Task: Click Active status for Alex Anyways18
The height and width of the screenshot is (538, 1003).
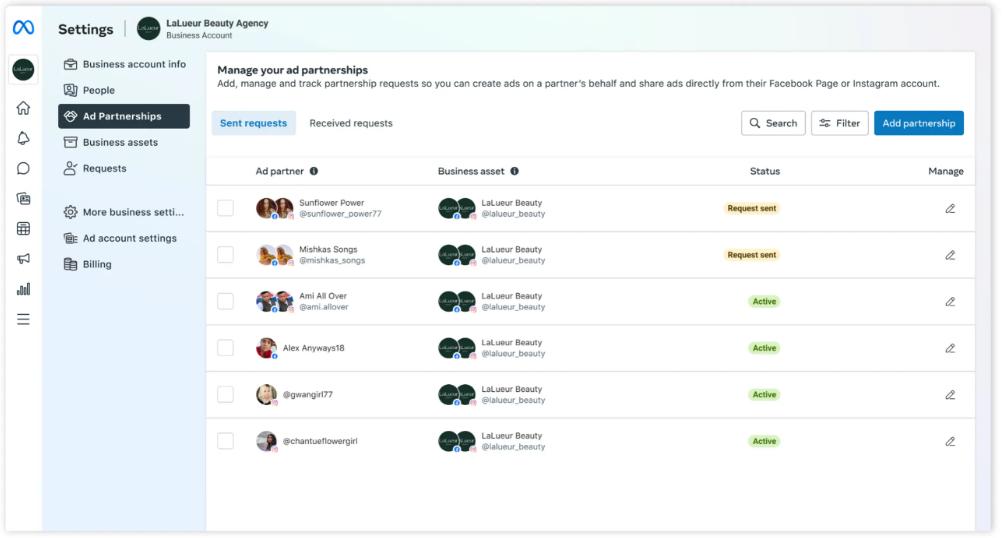Action: pyautogui.click(x=764, y=348)
